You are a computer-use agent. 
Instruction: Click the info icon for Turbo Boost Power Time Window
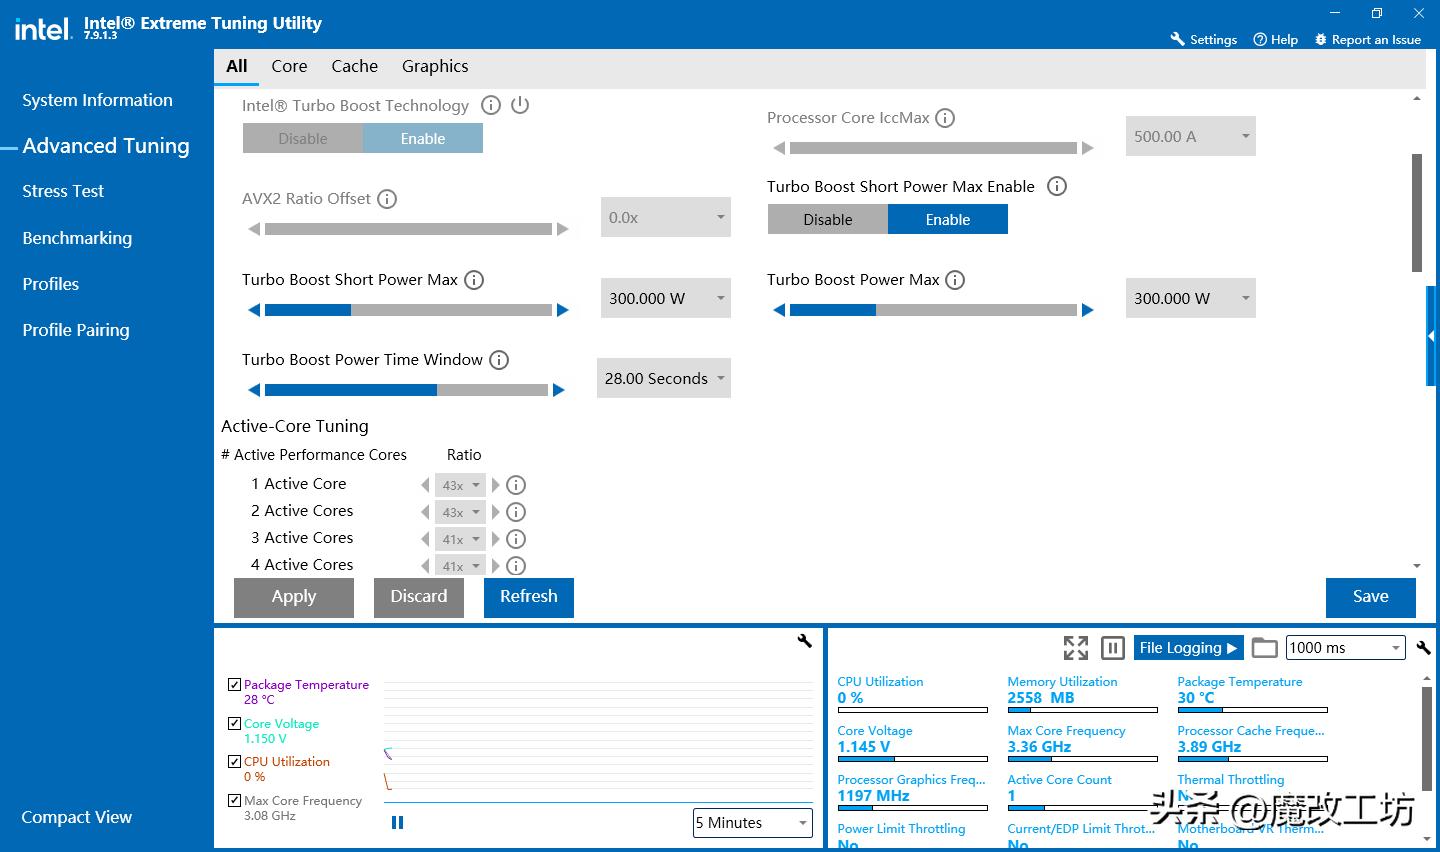(x=499, y=360)
